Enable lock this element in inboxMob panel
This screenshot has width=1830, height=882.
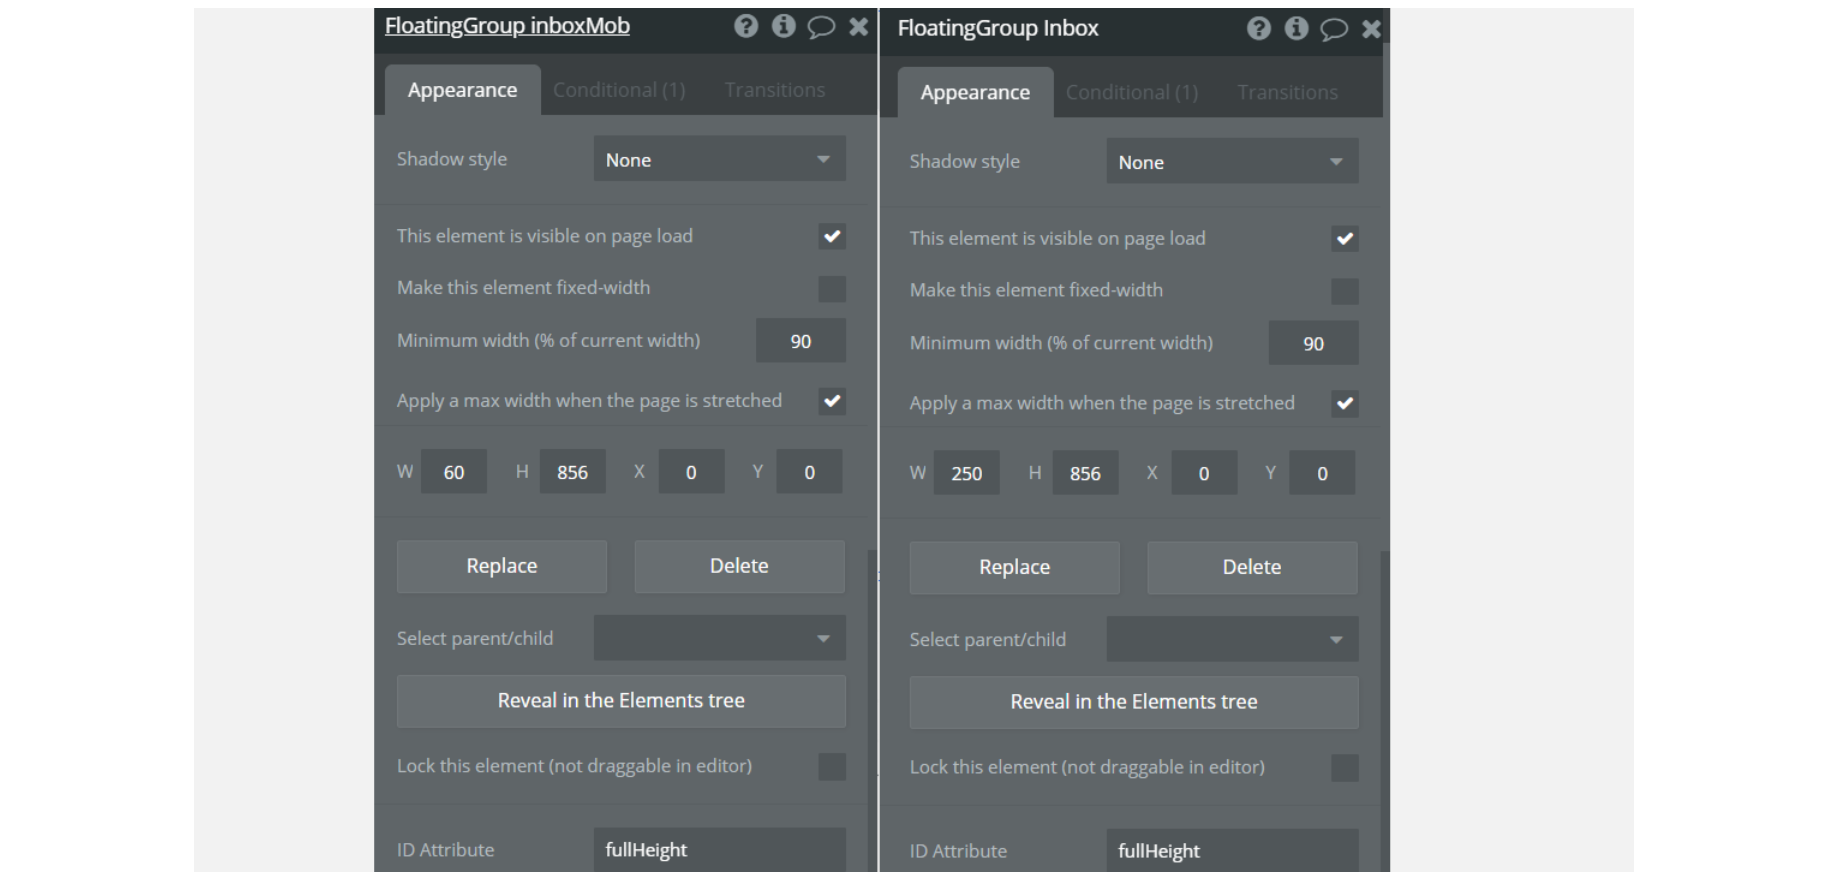pos(832,767)
